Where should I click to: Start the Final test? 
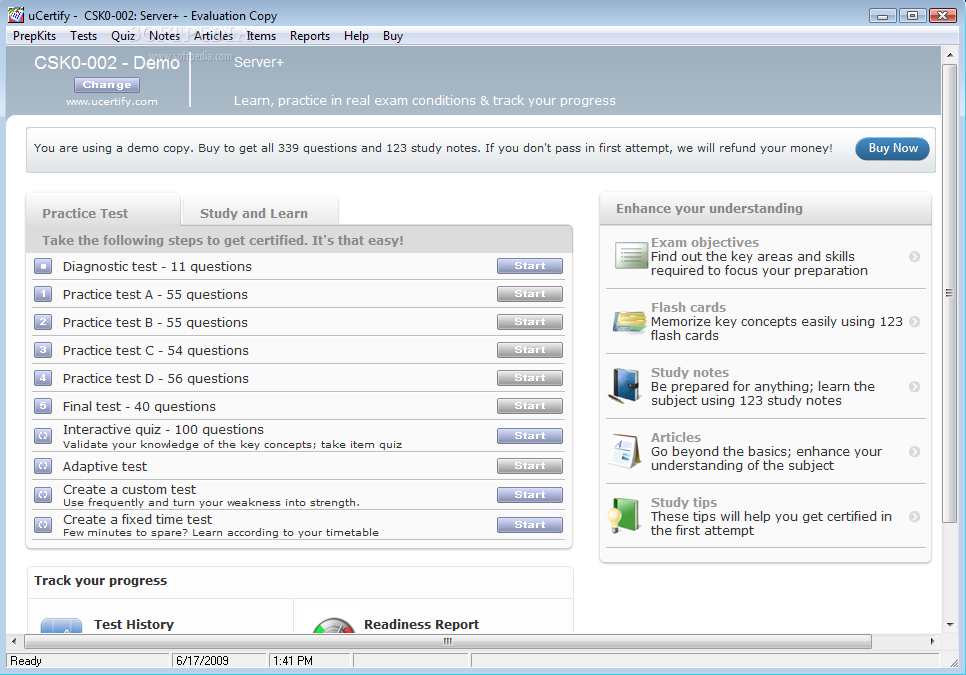(x=530, y=406)
